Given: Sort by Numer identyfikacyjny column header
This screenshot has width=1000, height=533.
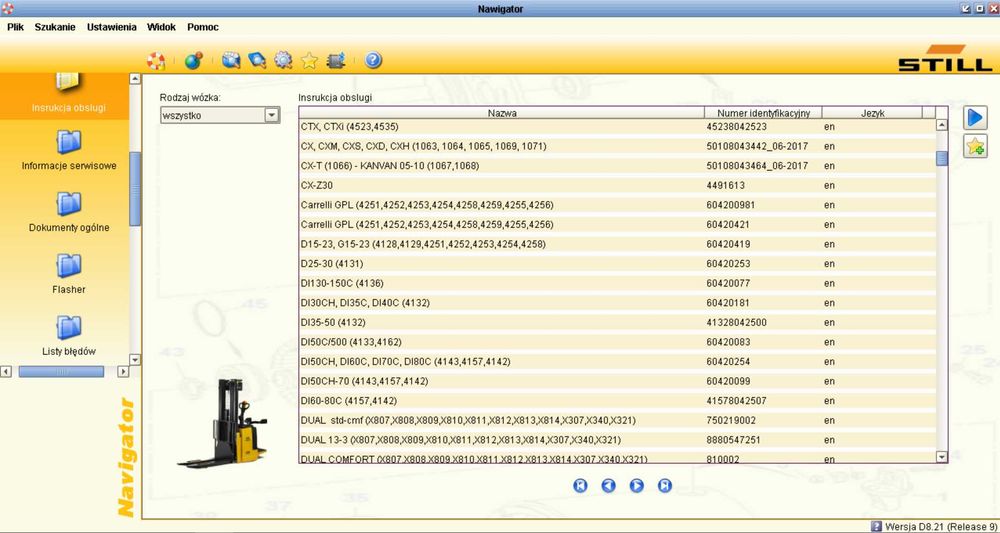Looking at the screenshot, I should coord(763,113).
